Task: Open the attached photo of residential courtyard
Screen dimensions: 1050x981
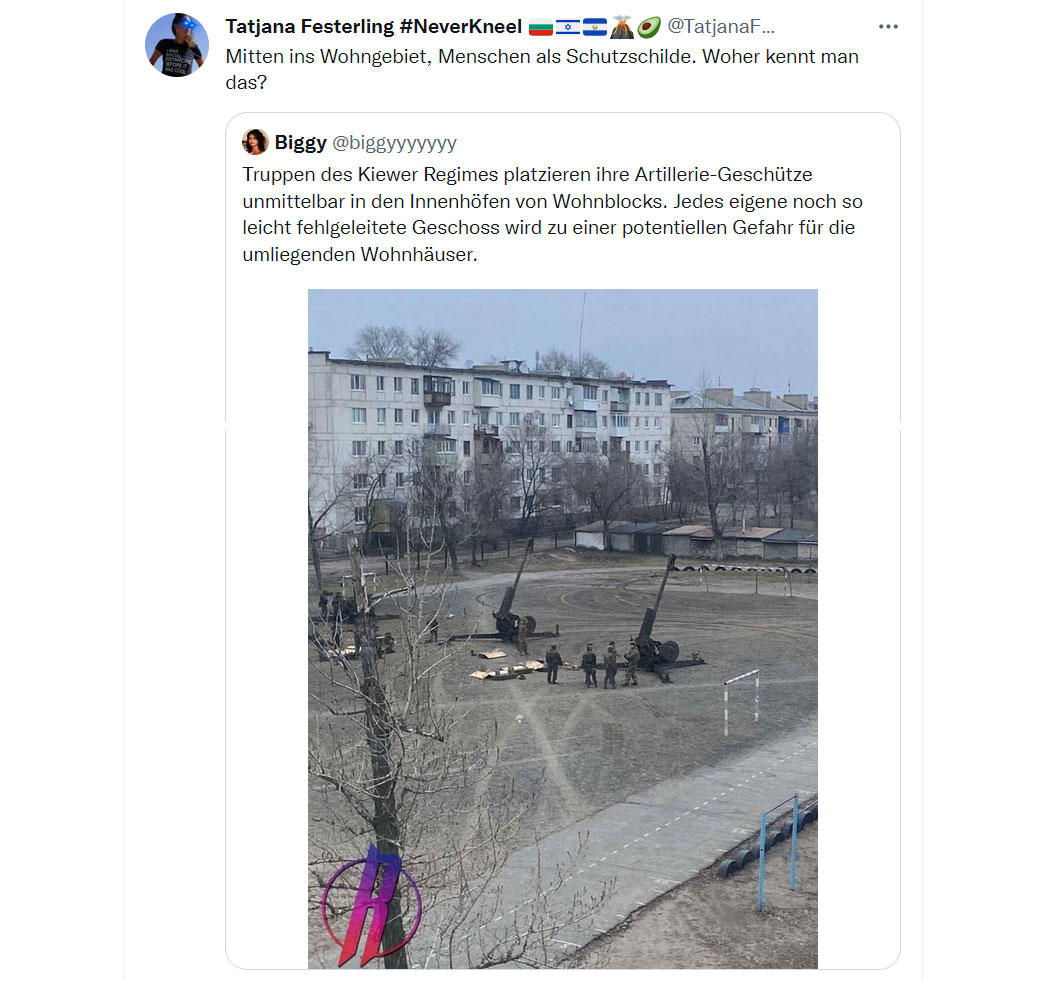Action: coord(562,629)
